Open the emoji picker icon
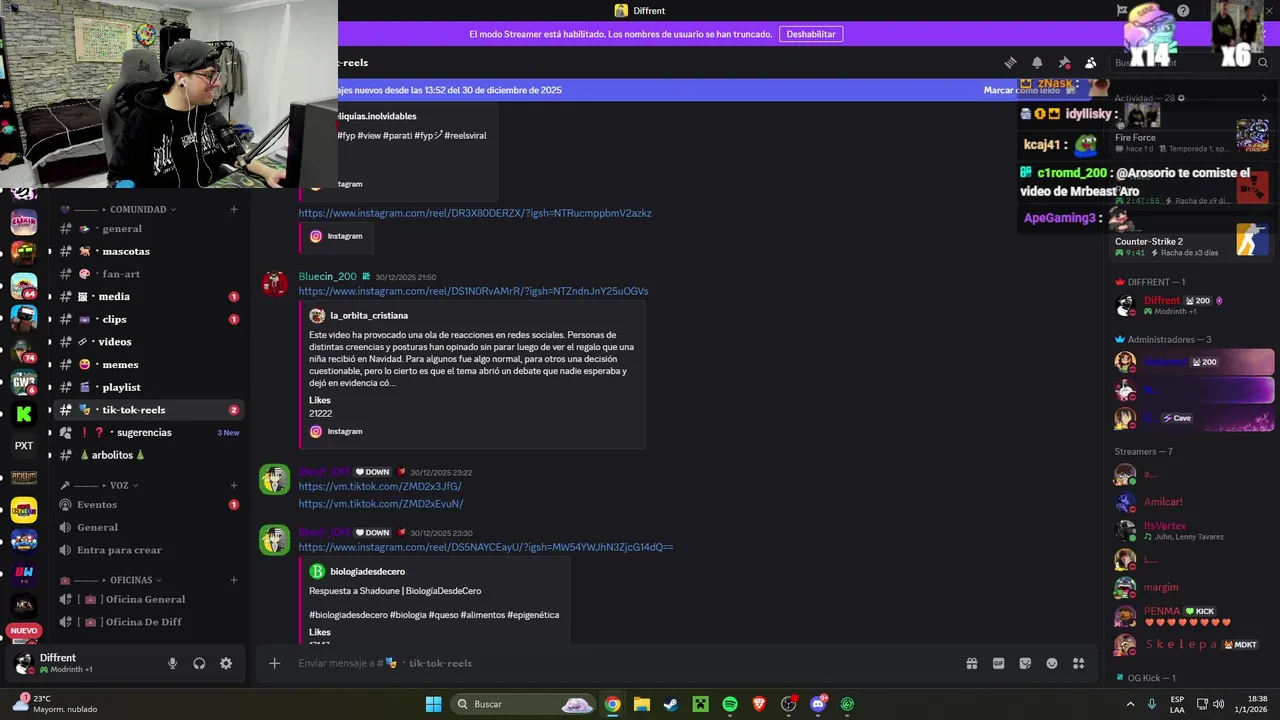The image size is (1280, 720). tap(1052, 663)
